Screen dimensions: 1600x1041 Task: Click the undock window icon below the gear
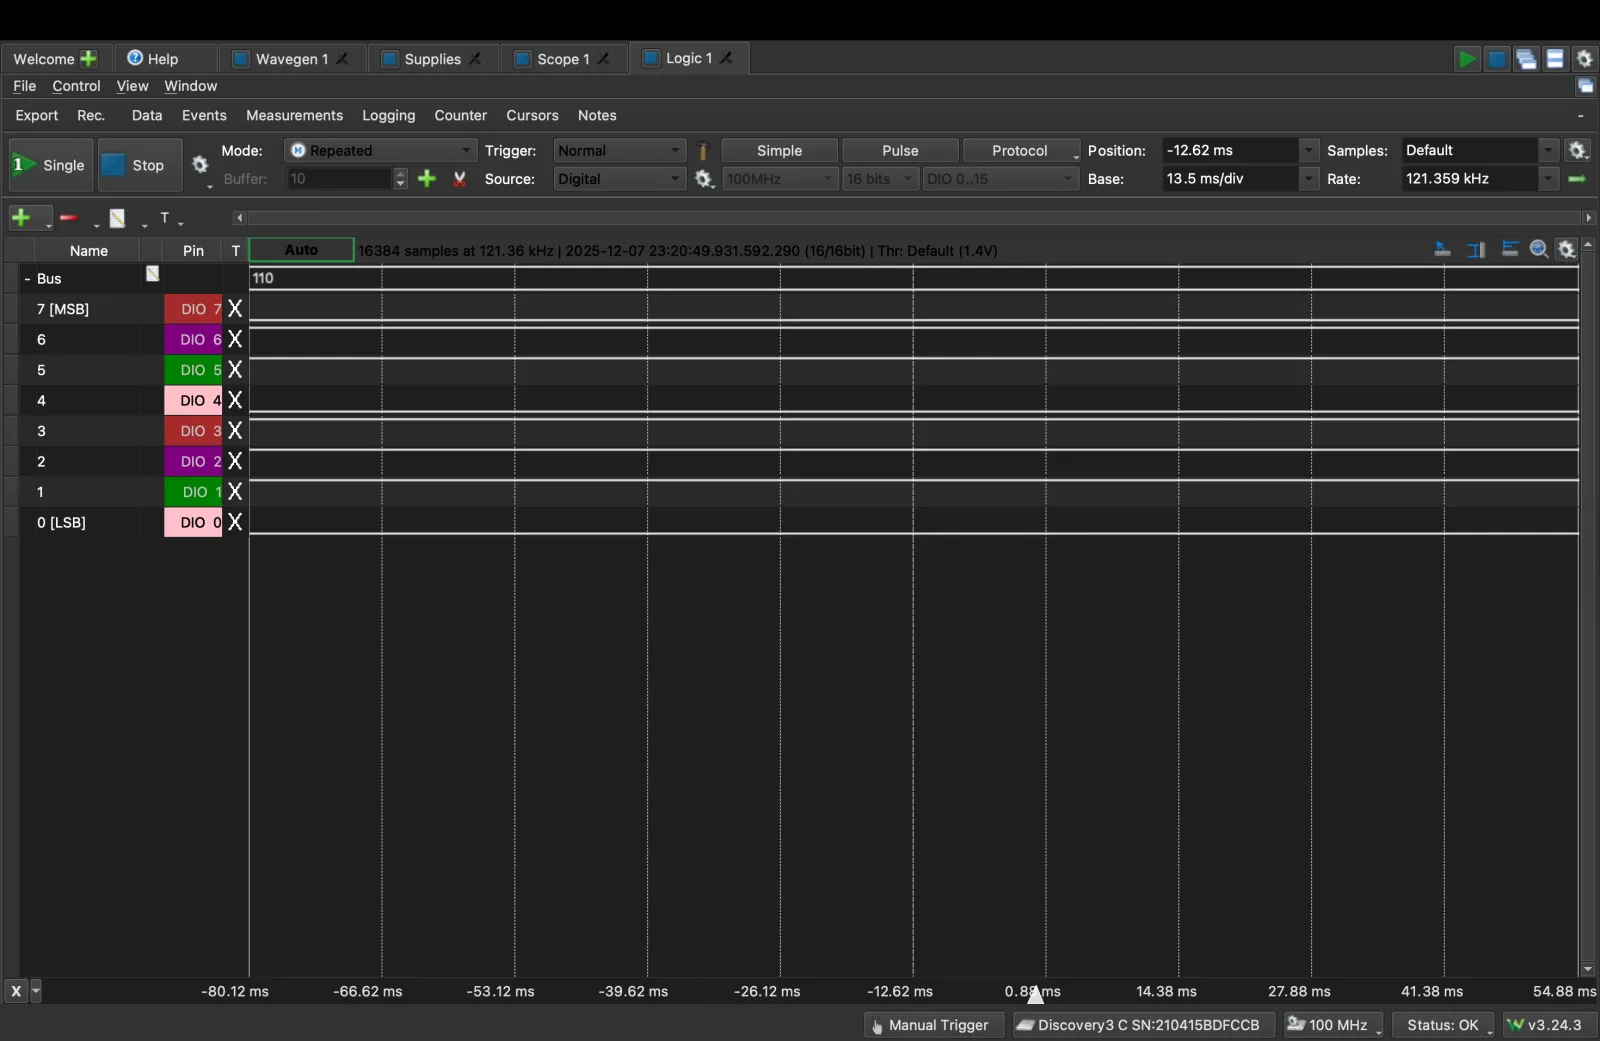click(x=1586, y=86)
